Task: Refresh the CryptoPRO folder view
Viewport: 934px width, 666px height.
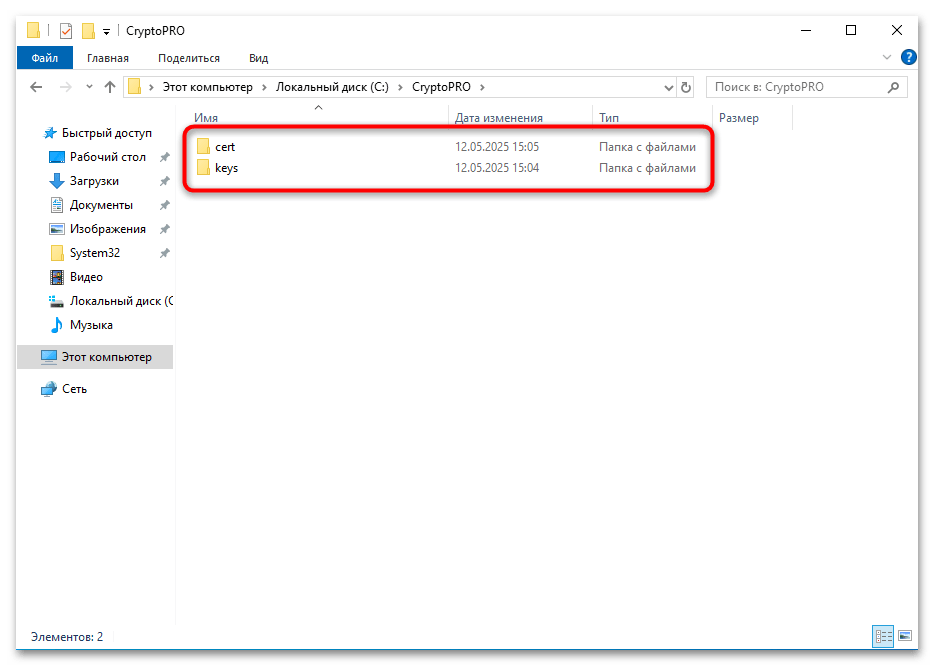Action: point(685,87)
